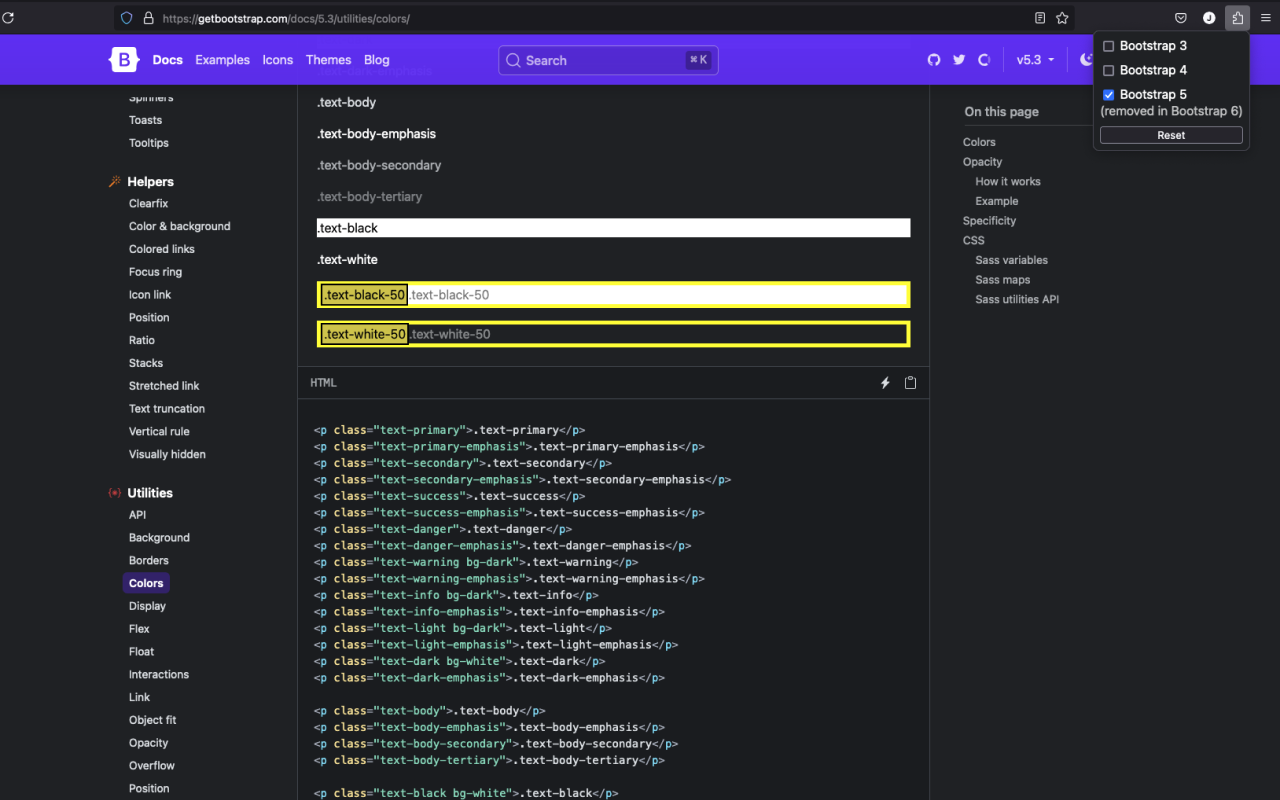
Task: Open Background utilities page
Action: click(x=159, y=538)
